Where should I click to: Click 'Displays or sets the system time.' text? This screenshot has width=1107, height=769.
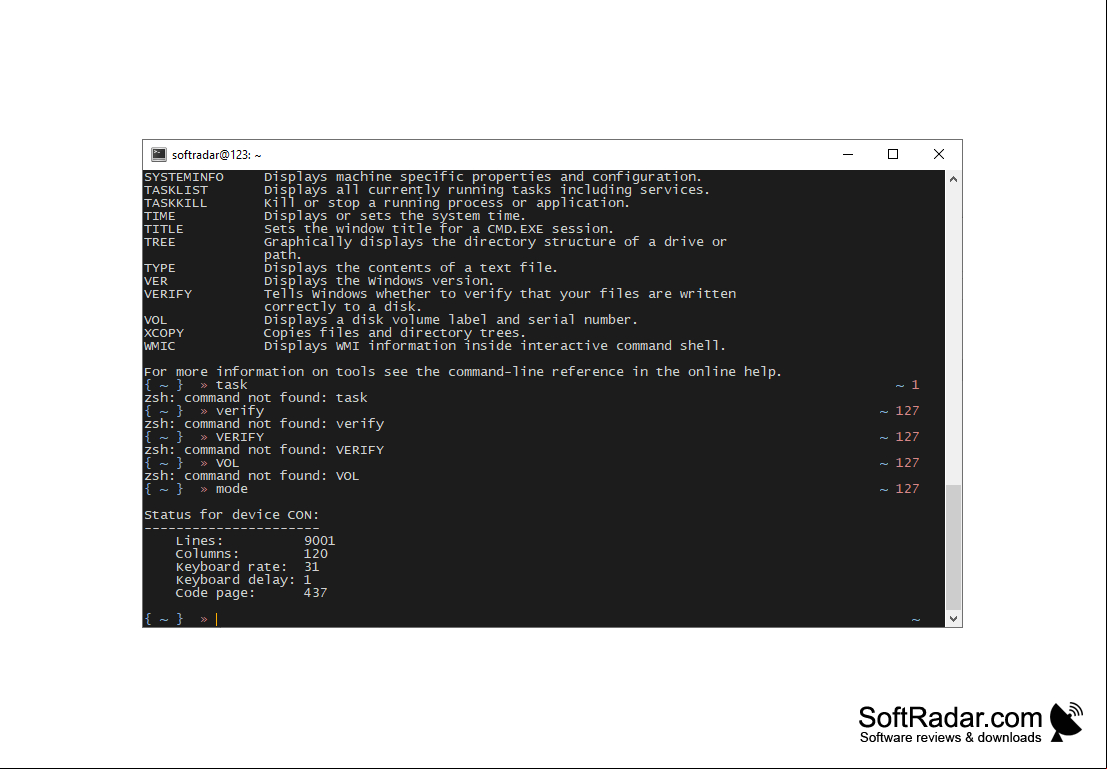(395, 216)
